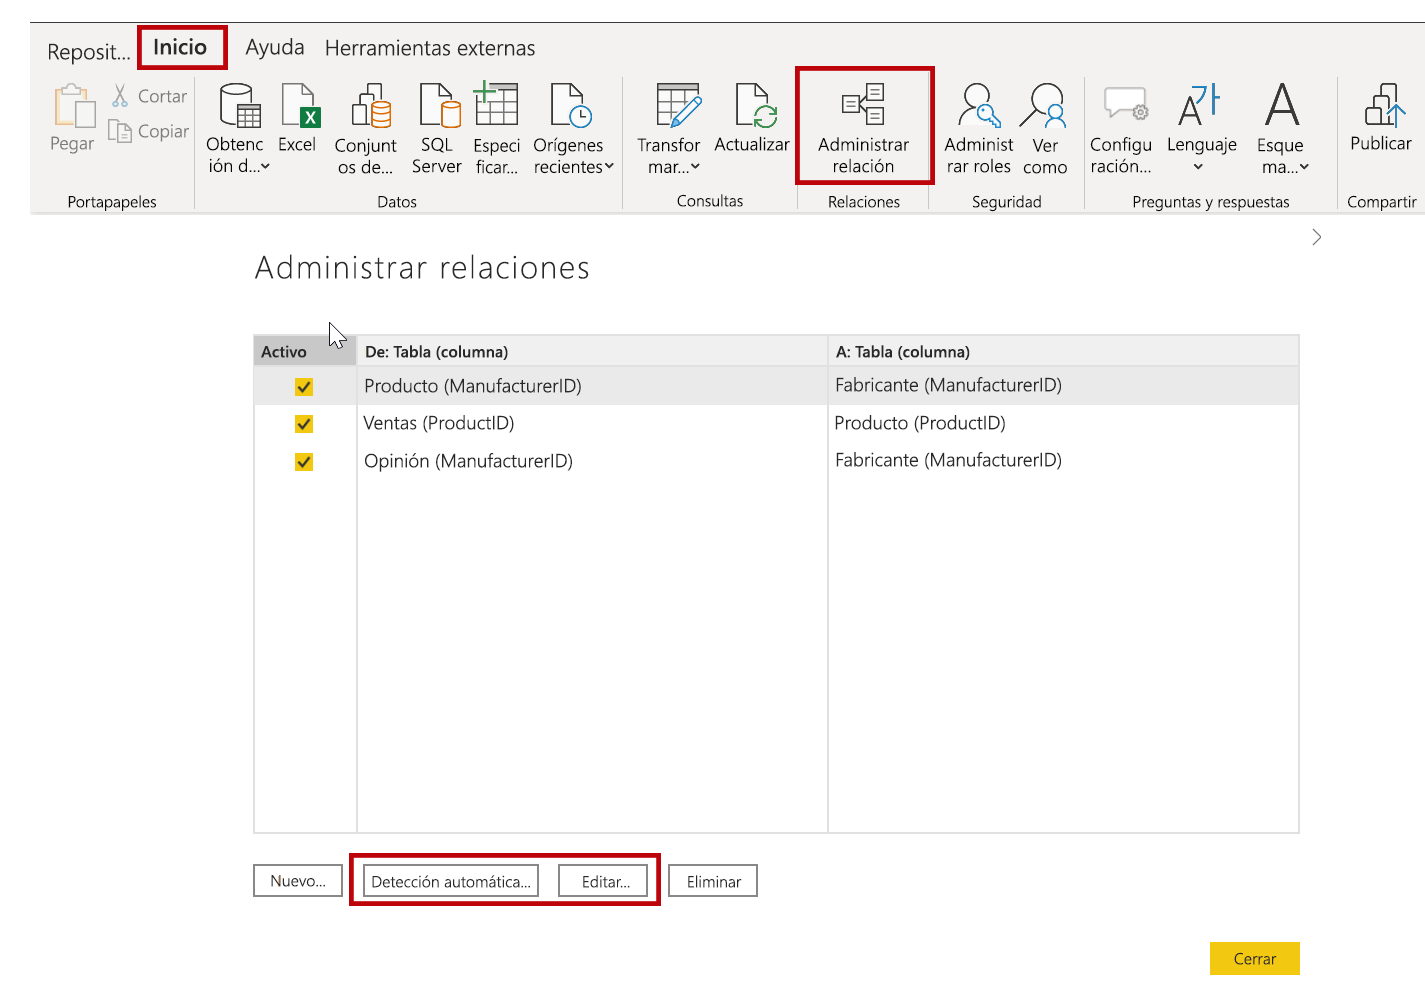Connect to SQL Server icon

tap(440, 105)
